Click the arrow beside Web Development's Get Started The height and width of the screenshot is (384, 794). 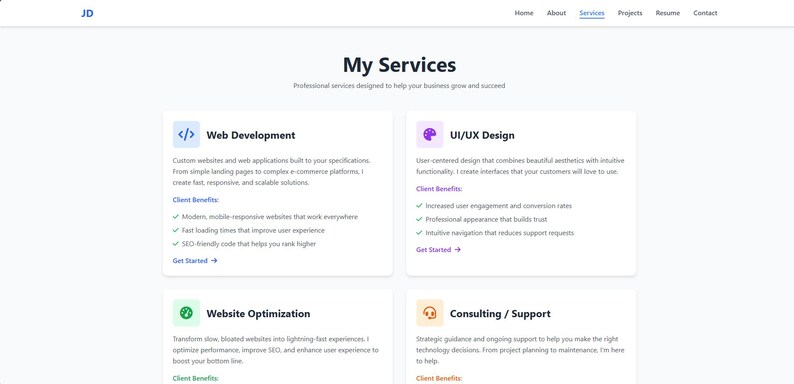pyautogui.click(x=214, y=260)
